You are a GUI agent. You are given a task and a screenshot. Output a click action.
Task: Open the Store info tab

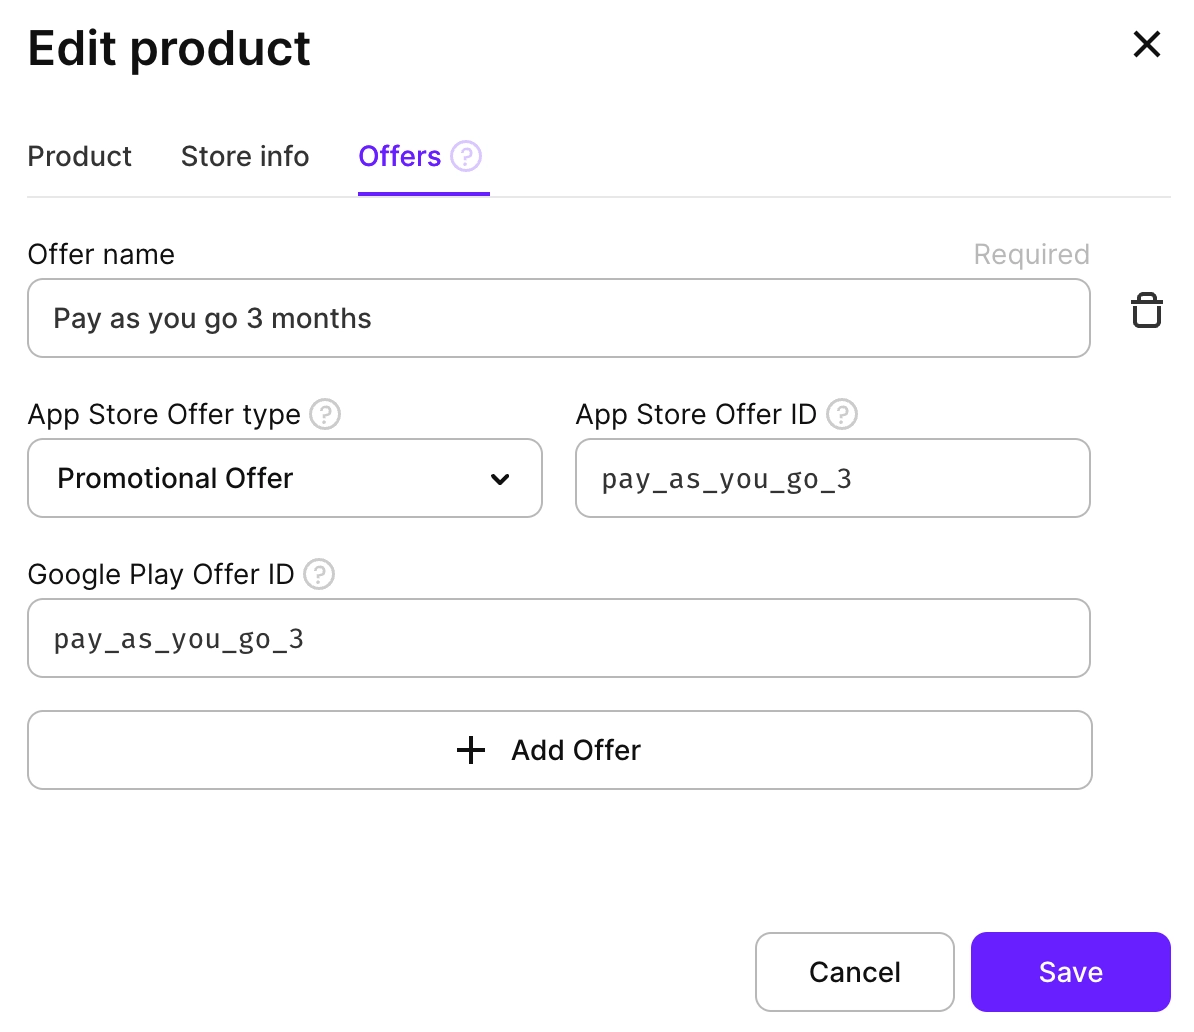[245, 157]
